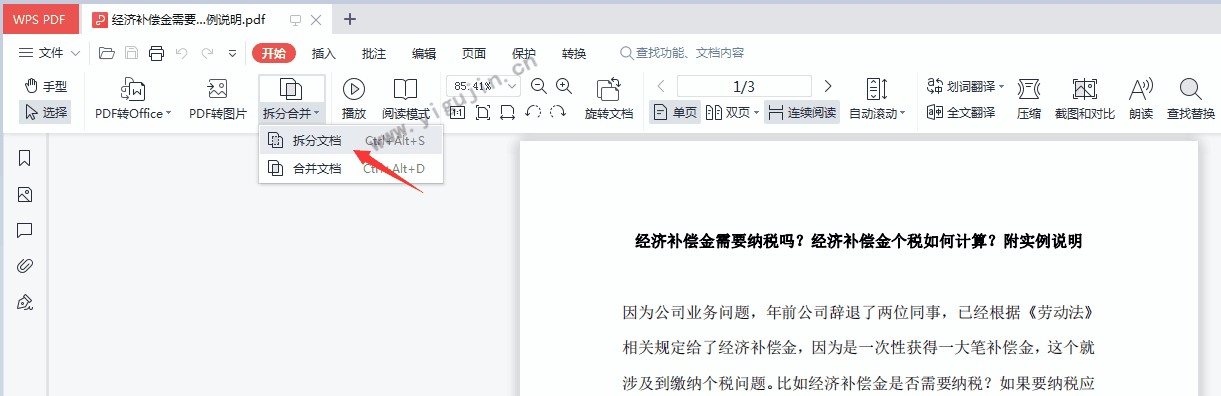Viewport: 1221px width, 396px height.
Task: Set view to actual size 1:1
Action: pyautogui.click(x=457, y=112)
